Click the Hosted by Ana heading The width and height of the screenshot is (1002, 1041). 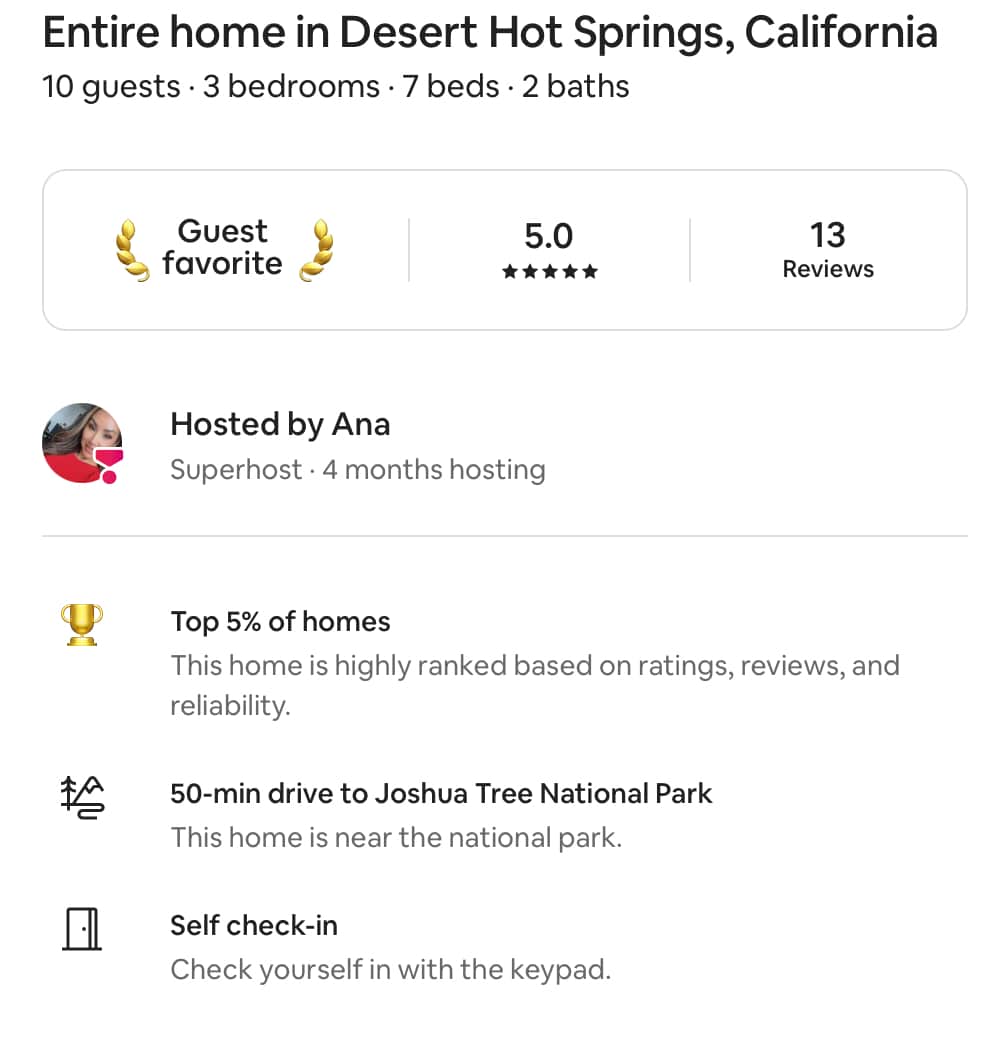[280, 424]
